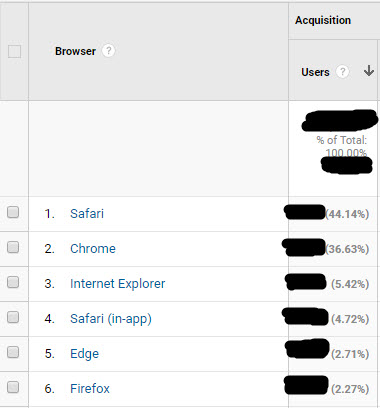This screenshot has width=380, height=408.
Task: Check the Edge row checkbox
Action: point(13,352)
